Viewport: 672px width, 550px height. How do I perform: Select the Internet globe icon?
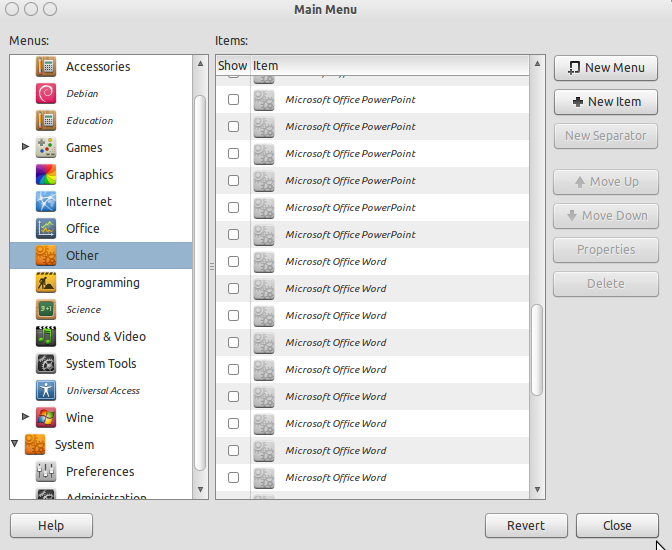pyautogui.click(x=46, y=201)
